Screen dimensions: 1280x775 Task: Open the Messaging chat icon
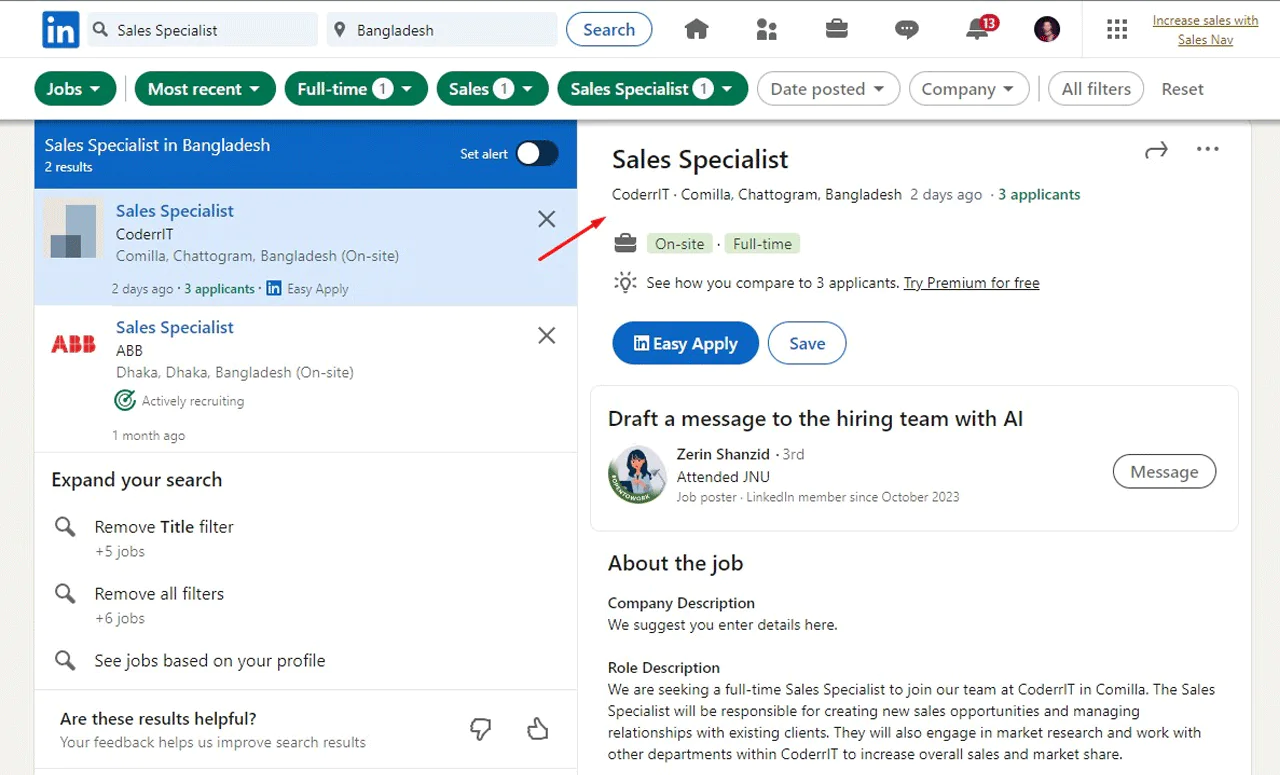pyautogui.click(x=906, y=29)
